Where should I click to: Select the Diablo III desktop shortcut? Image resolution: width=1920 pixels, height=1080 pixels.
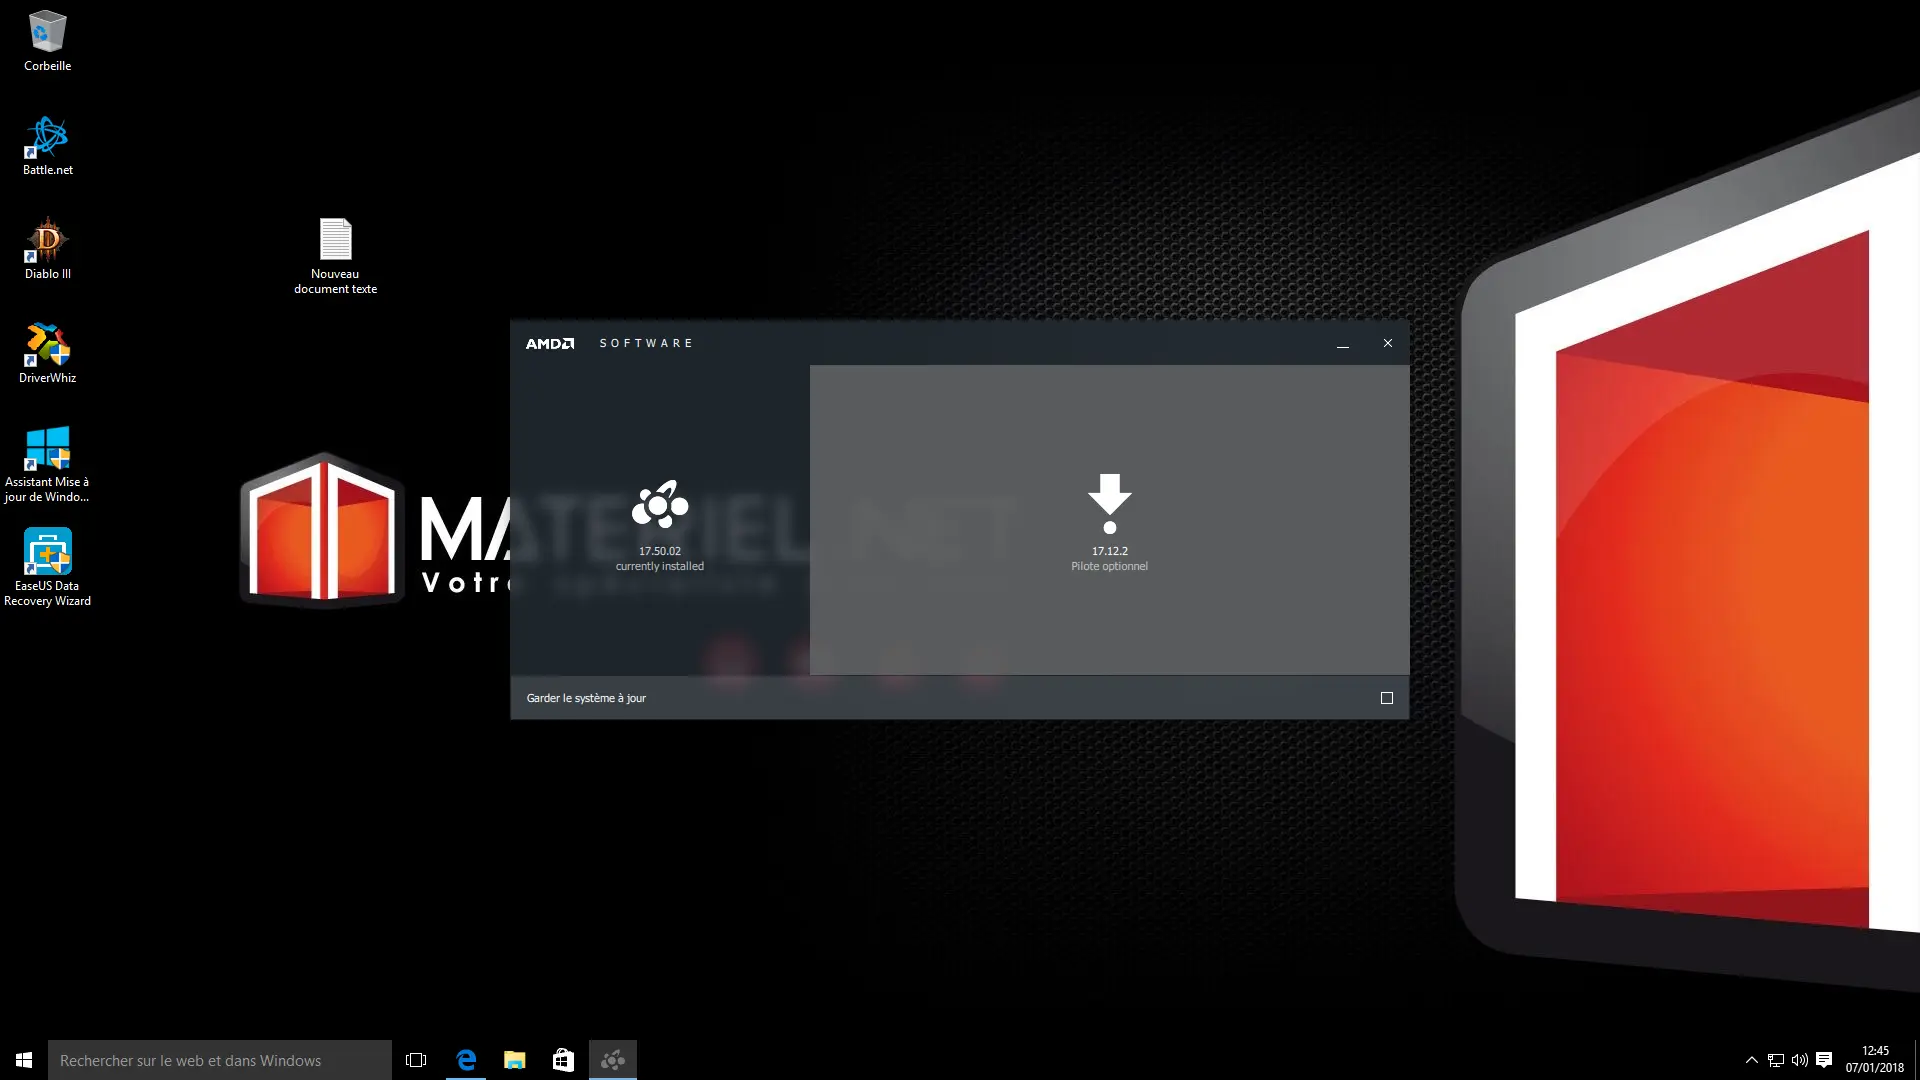click(47, 249)
